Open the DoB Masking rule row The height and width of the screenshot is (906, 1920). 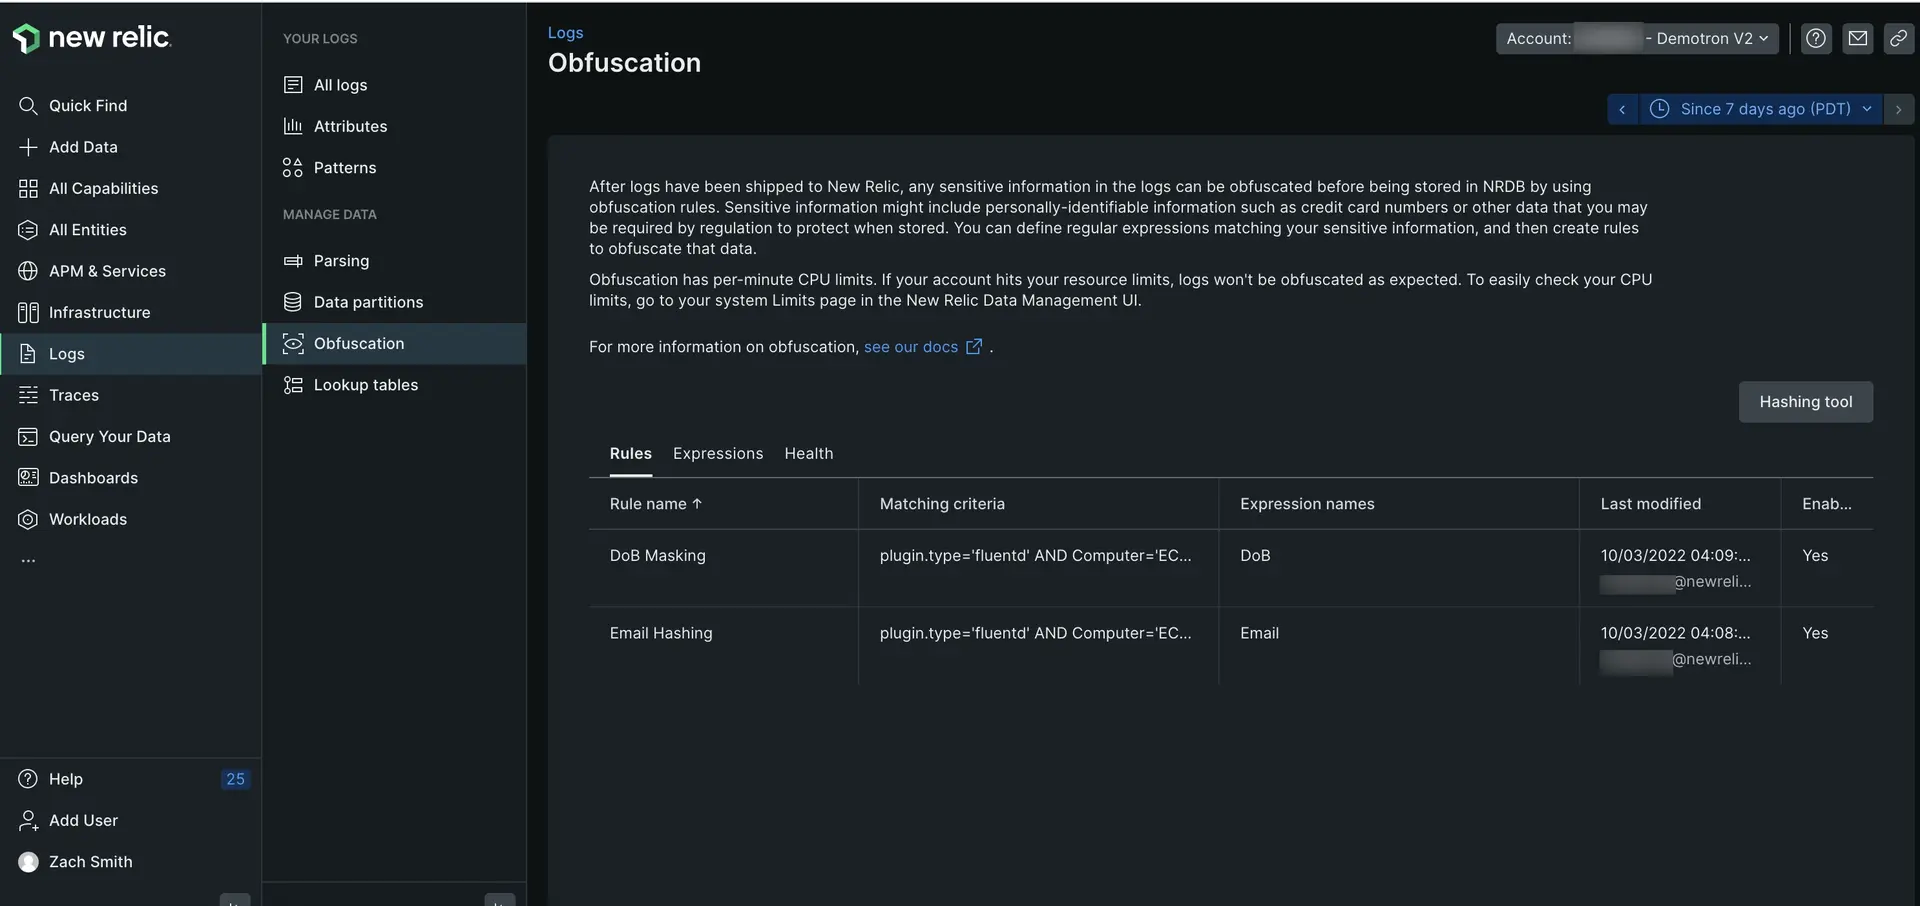pos(657,556)
